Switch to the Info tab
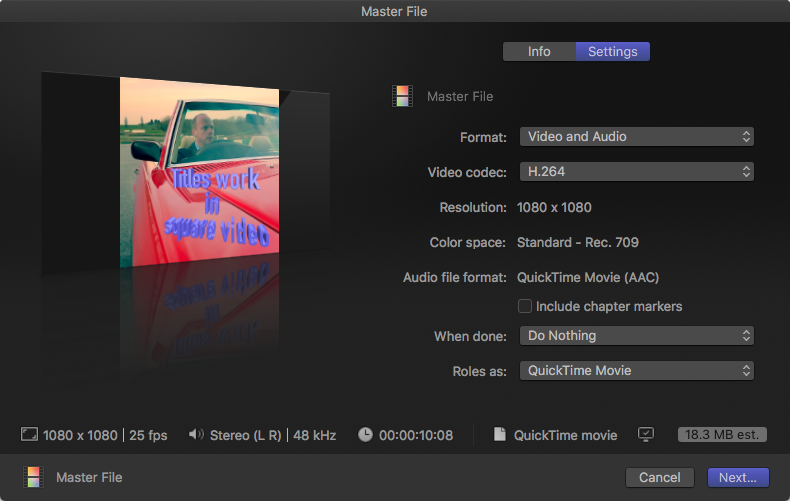 click(x=539, y=51)
